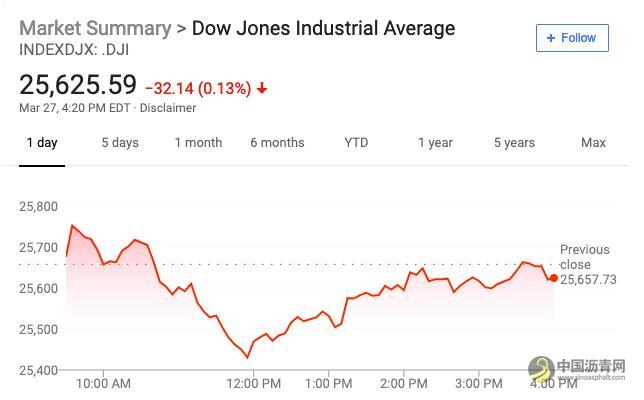
Task: Open the Disclaimer link
Action: coord(168,108)
